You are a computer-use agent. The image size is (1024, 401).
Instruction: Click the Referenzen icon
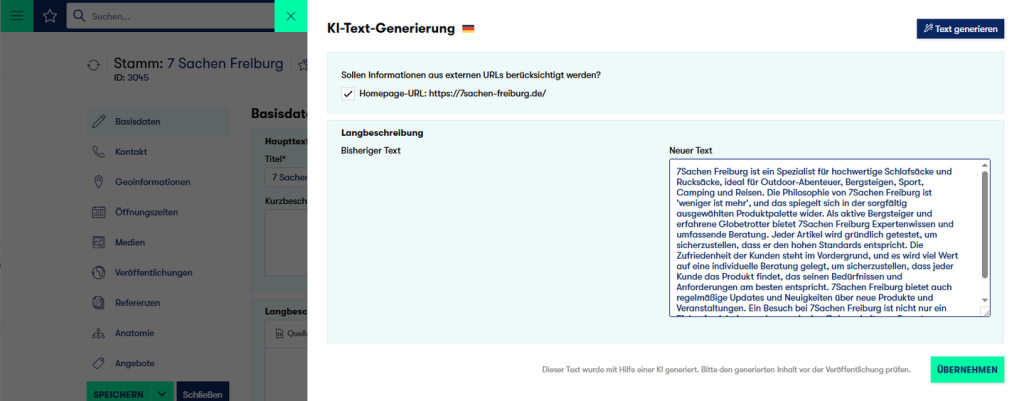[x=99, y=303]
